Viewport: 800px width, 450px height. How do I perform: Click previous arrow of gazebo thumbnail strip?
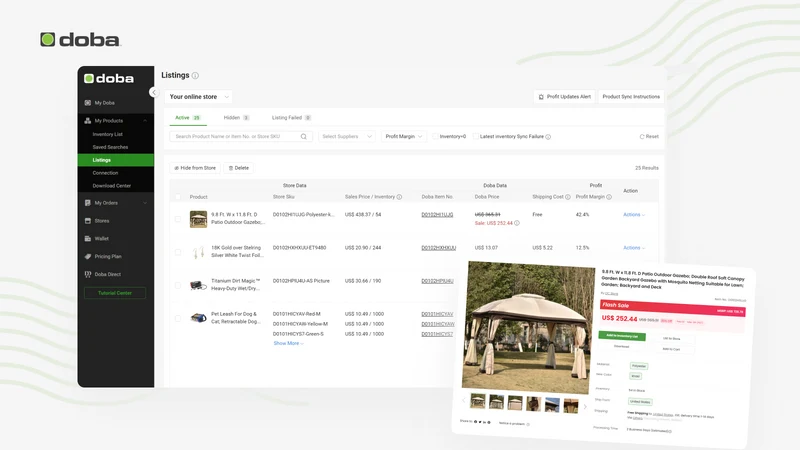(x=463, y=400)
